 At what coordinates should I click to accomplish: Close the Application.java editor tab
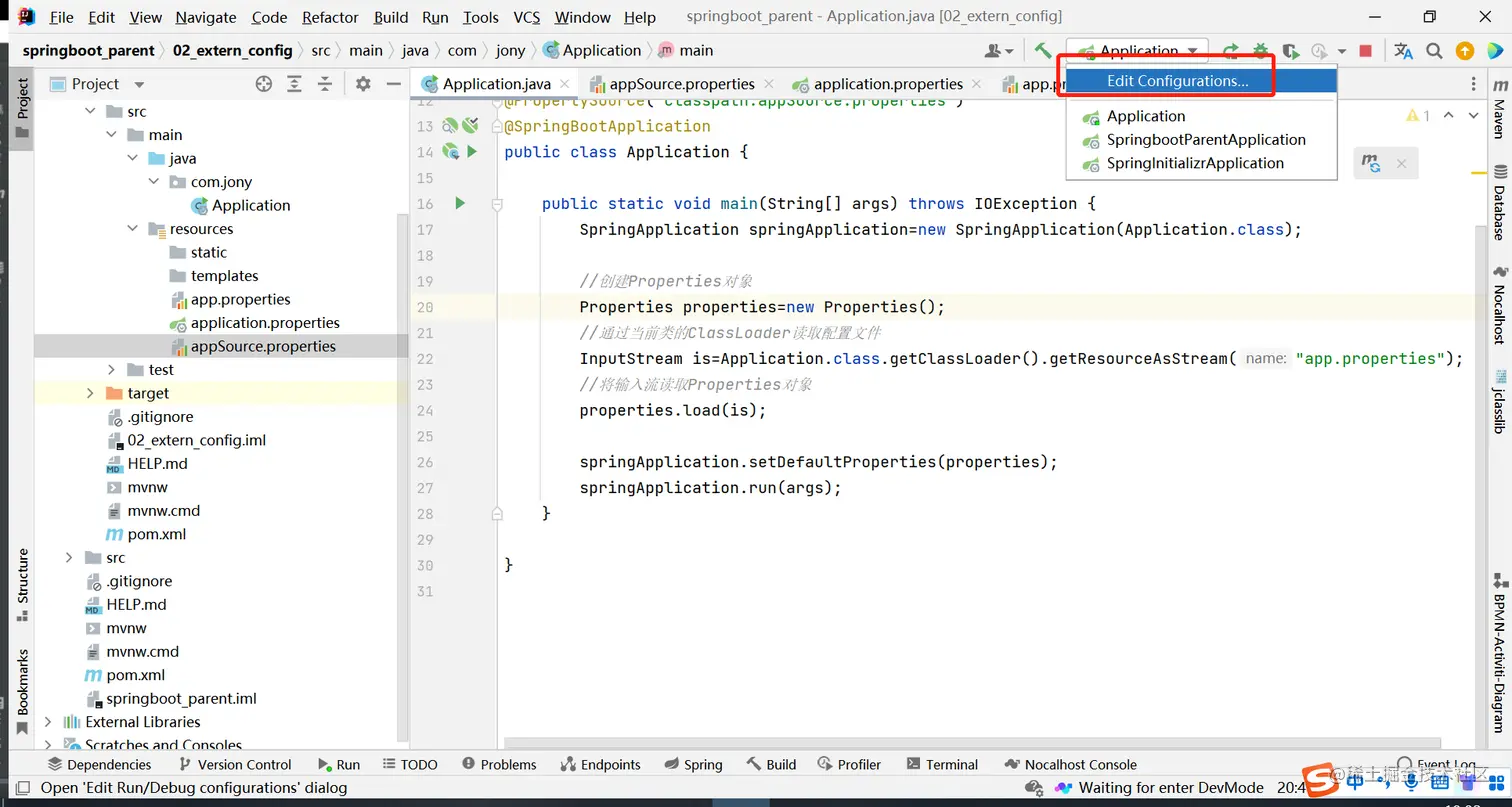pos(565,84)
